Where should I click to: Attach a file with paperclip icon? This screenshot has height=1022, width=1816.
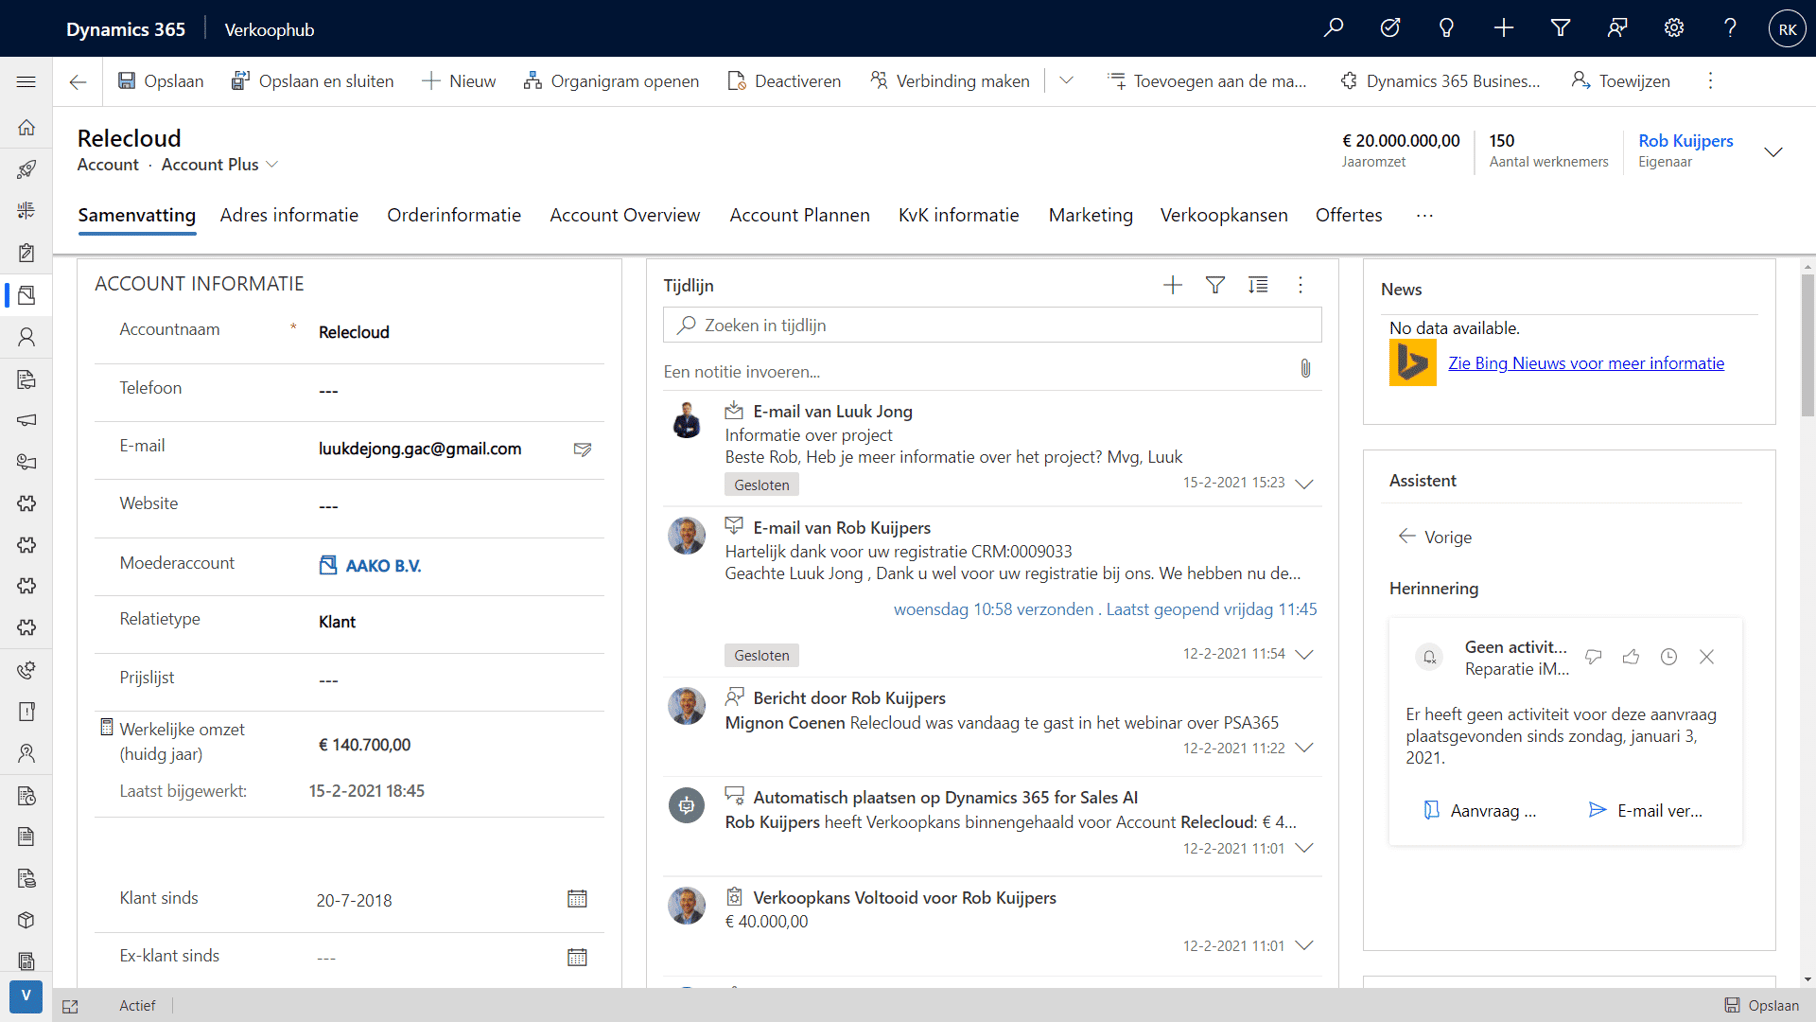point(1305,369)
